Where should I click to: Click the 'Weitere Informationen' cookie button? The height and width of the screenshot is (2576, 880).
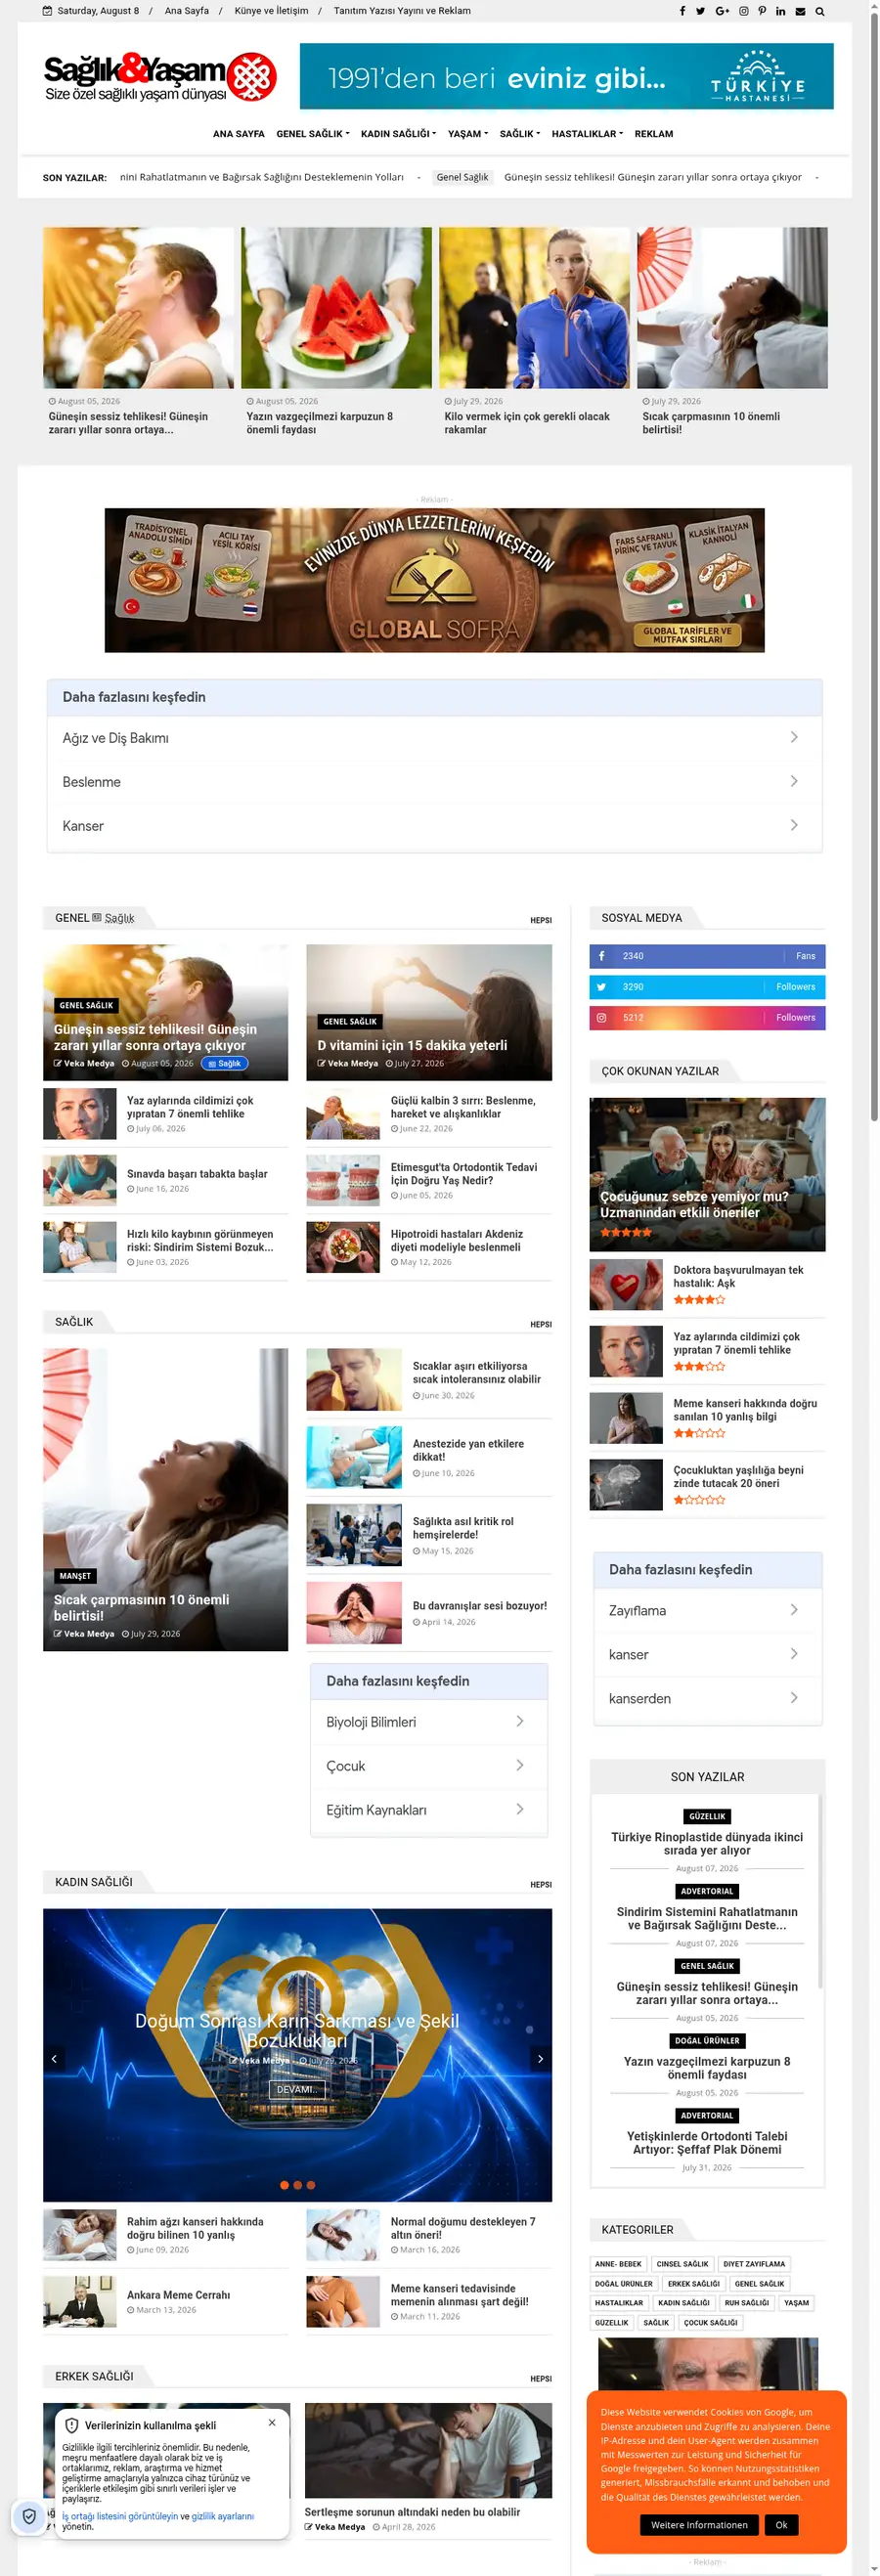pos(699,2525)
